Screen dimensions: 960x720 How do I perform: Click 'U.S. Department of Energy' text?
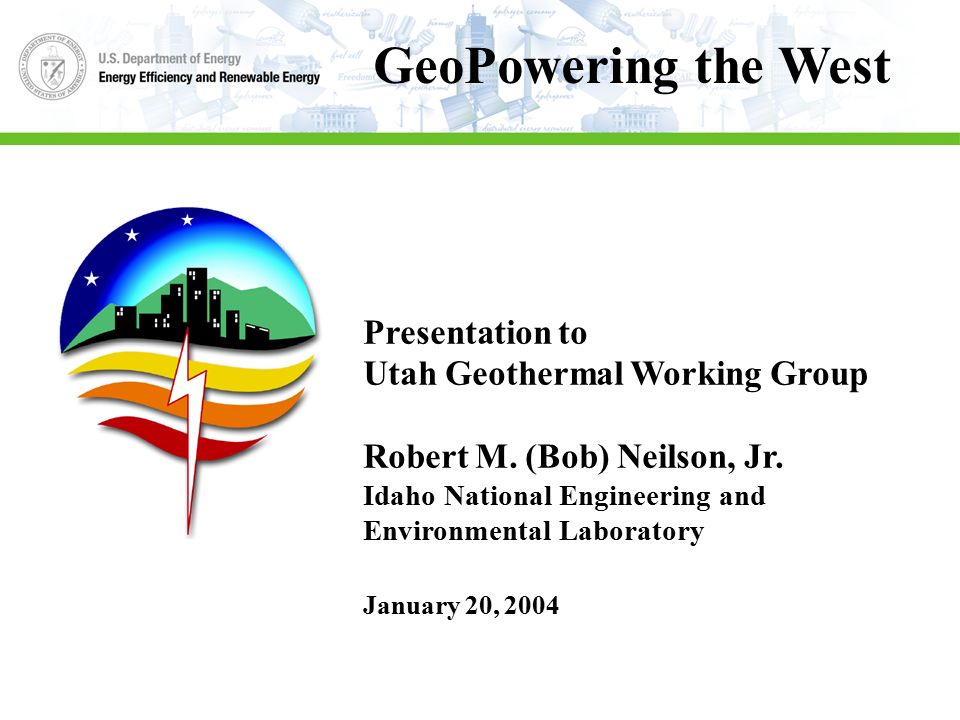170,59
